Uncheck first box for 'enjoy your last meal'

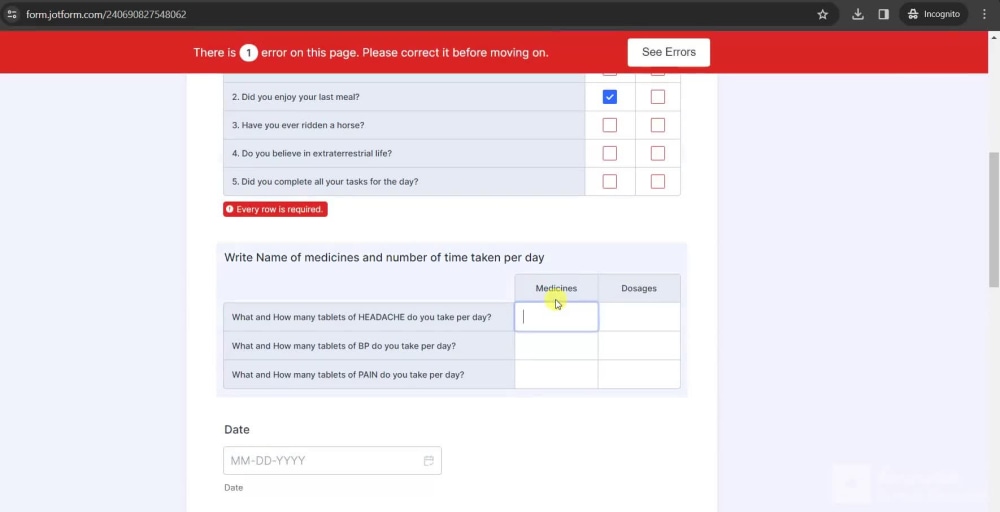tap(610, 97)
